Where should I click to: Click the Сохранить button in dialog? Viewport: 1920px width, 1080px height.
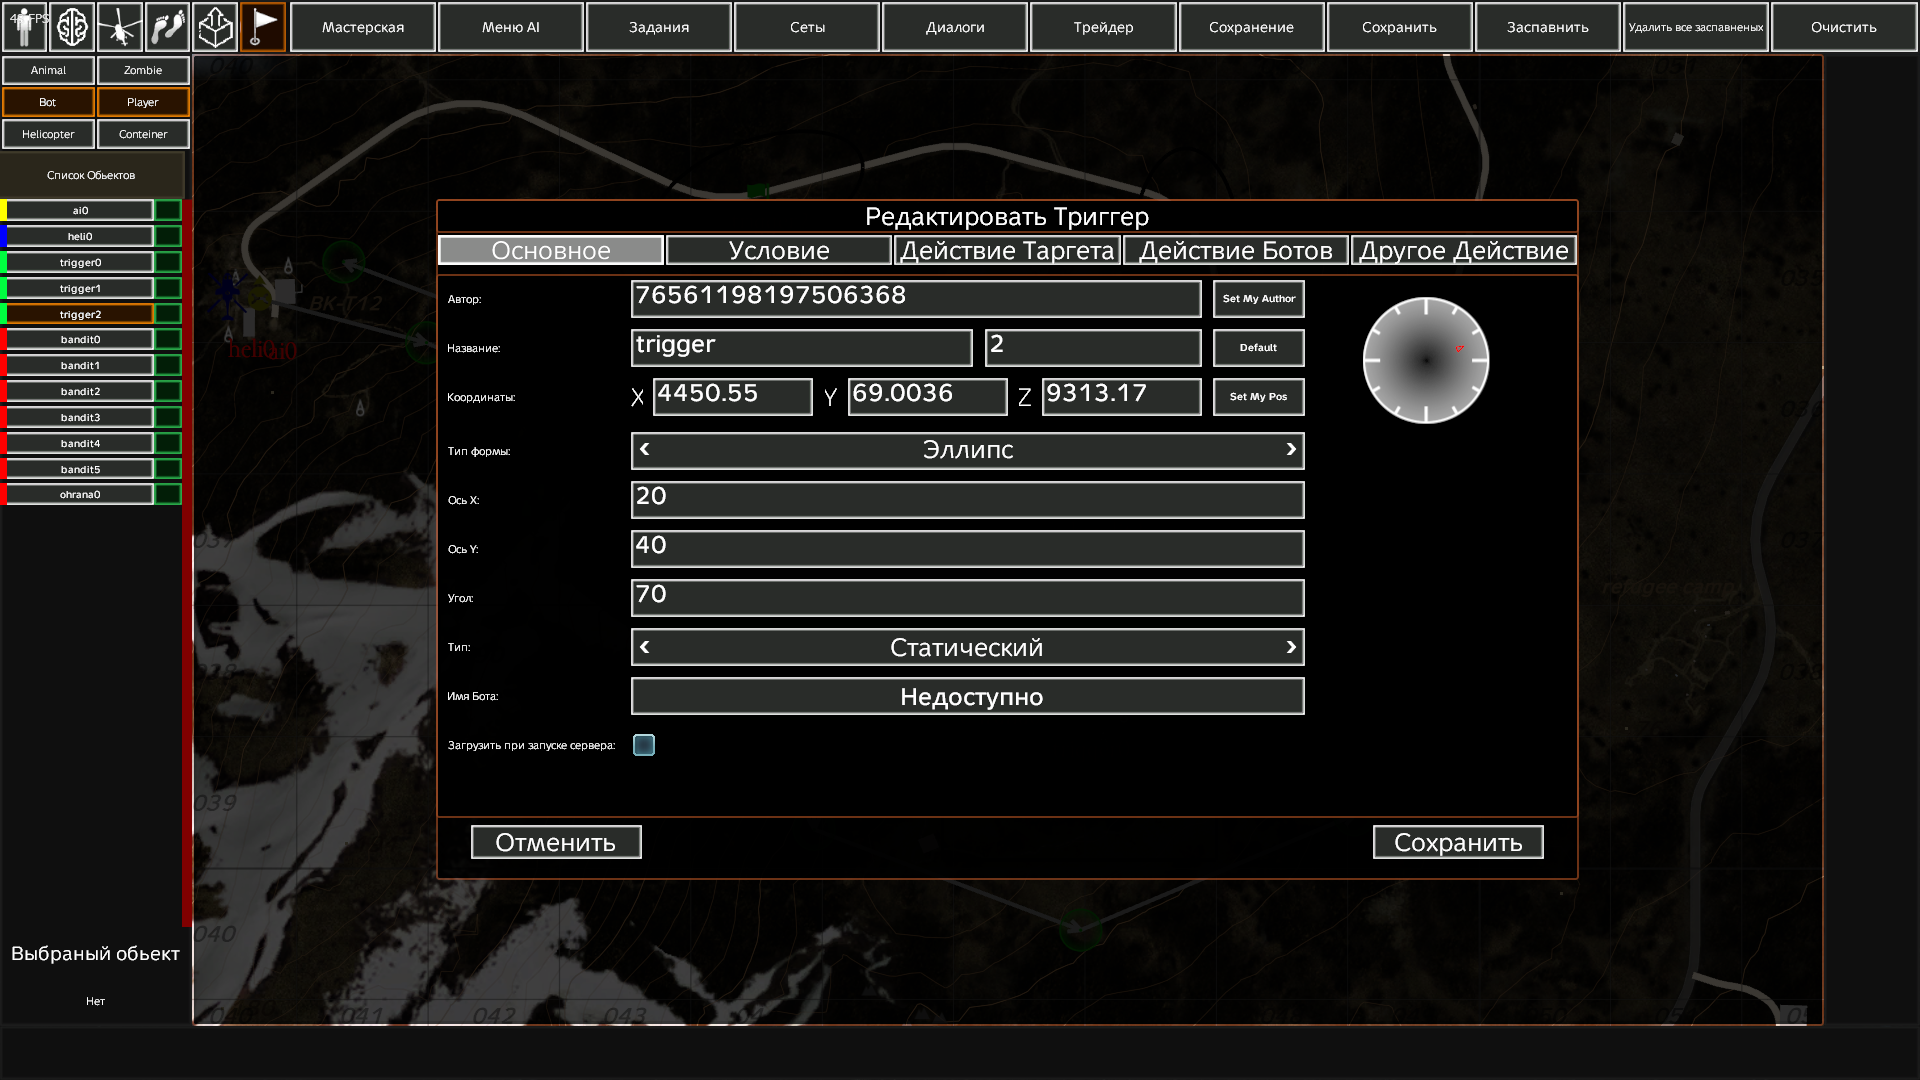pos(1457,842)
